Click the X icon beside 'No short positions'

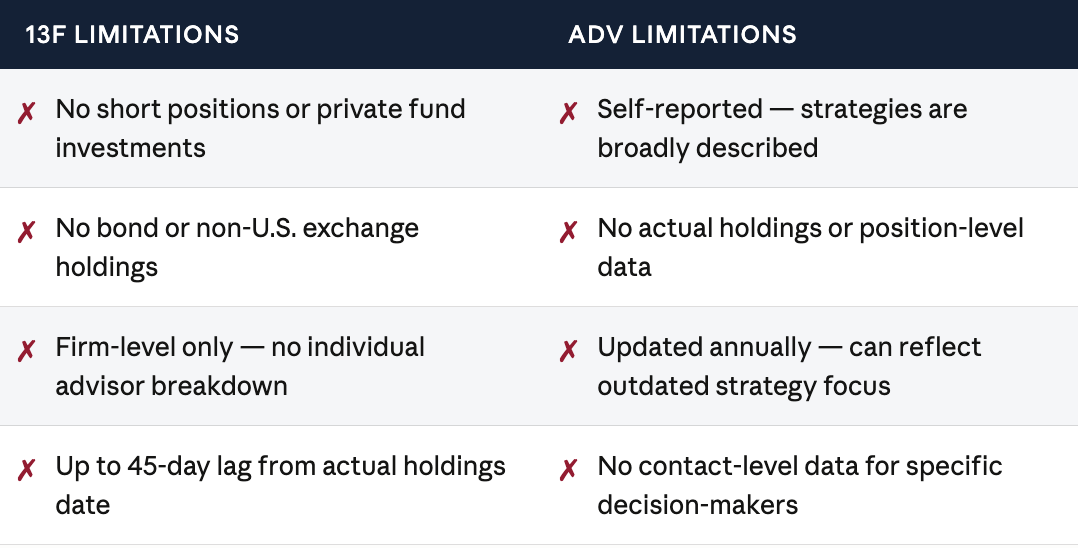(27, 112)
